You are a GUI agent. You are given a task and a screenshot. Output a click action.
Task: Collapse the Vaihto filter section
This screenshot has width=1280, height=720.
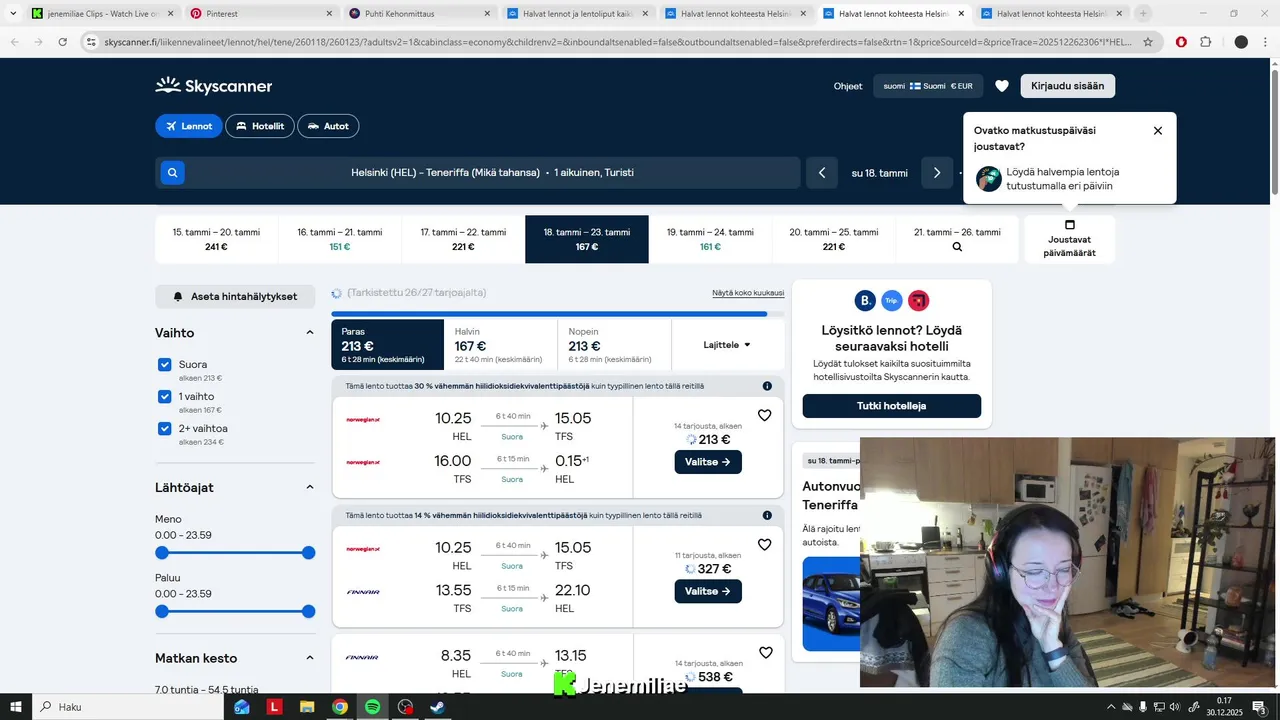coord(309,333)
